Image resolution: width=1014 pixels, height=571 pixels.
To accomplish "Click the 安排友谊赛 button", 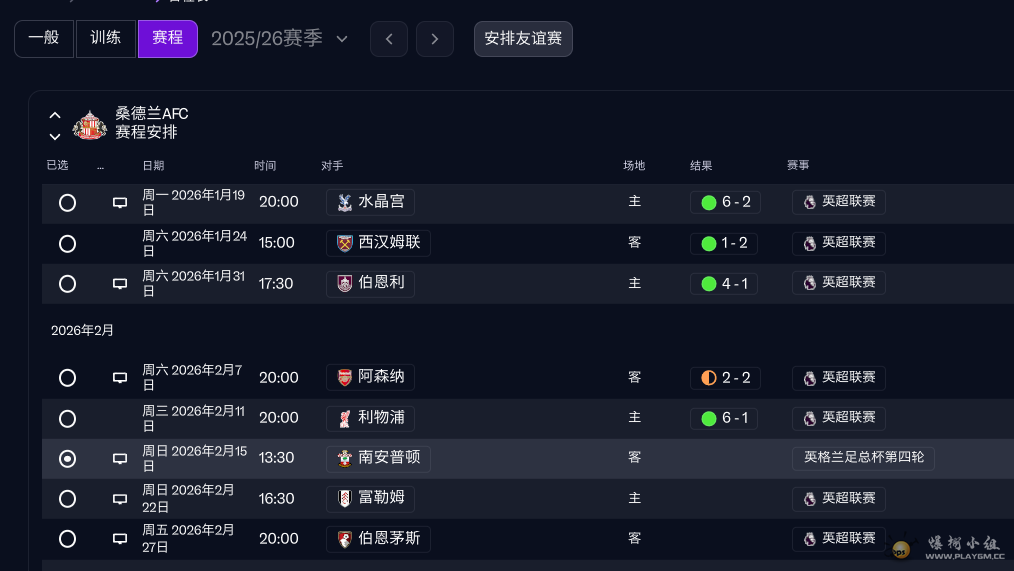I will point(523,39).
